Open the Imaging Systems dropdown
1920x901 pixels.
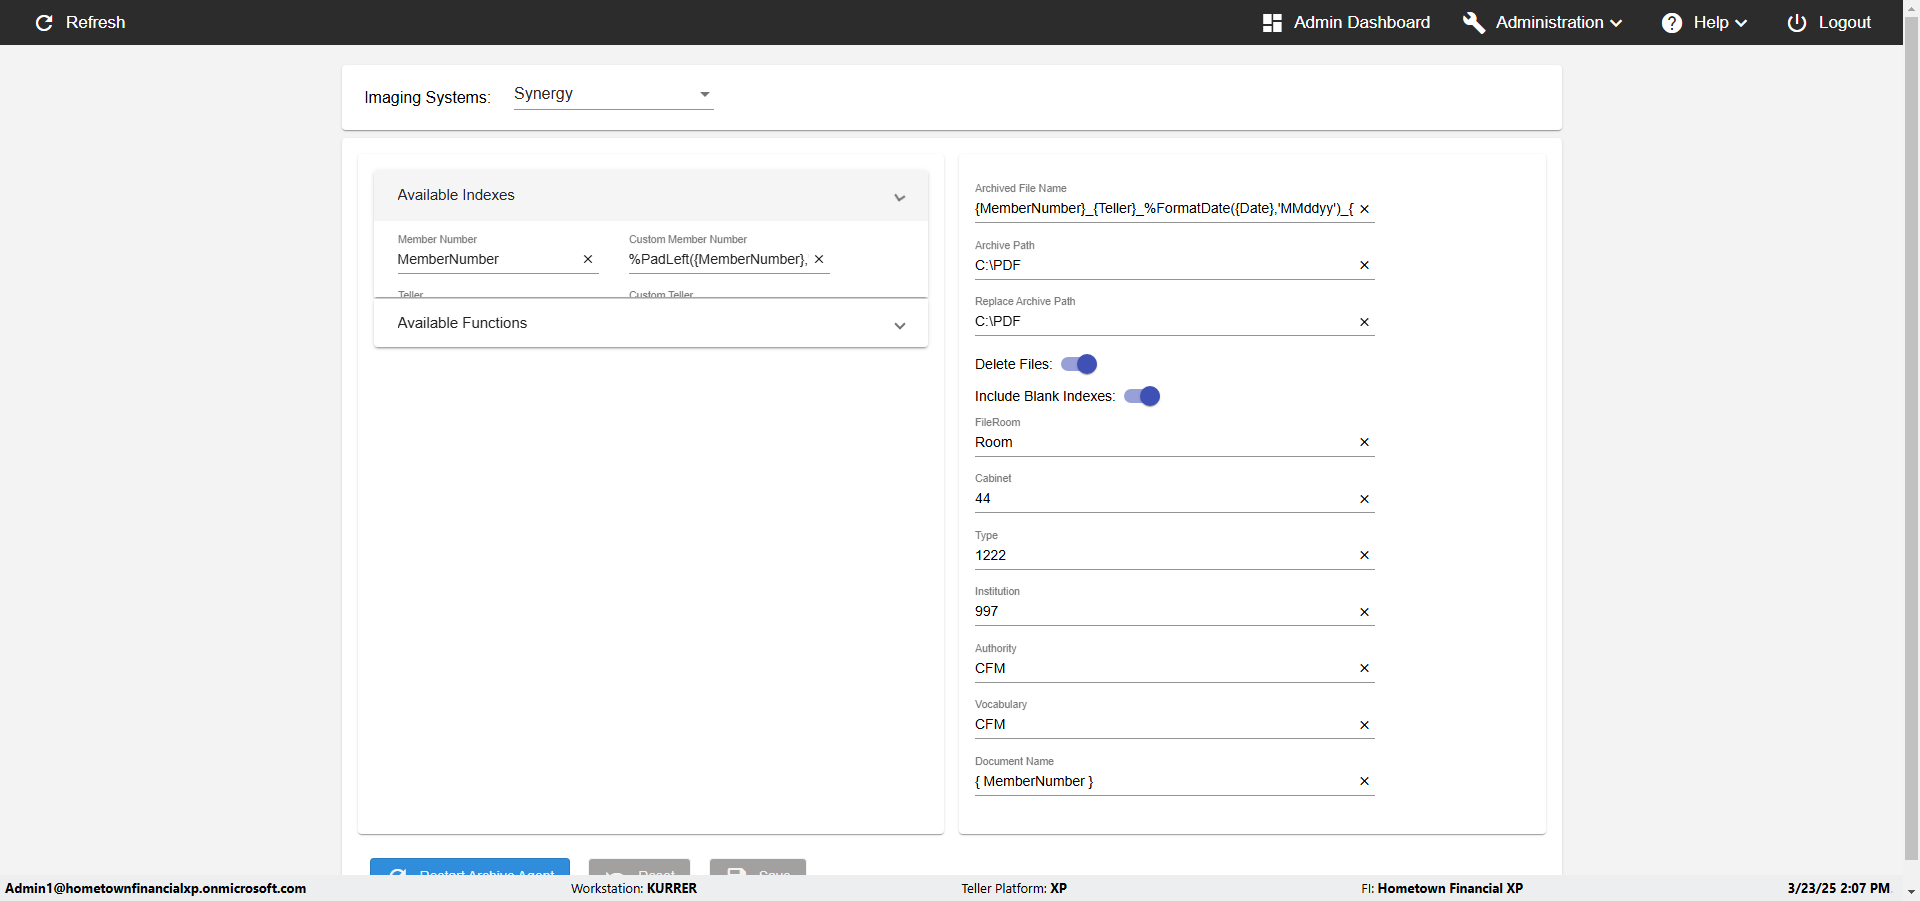[x=613, y=94]
